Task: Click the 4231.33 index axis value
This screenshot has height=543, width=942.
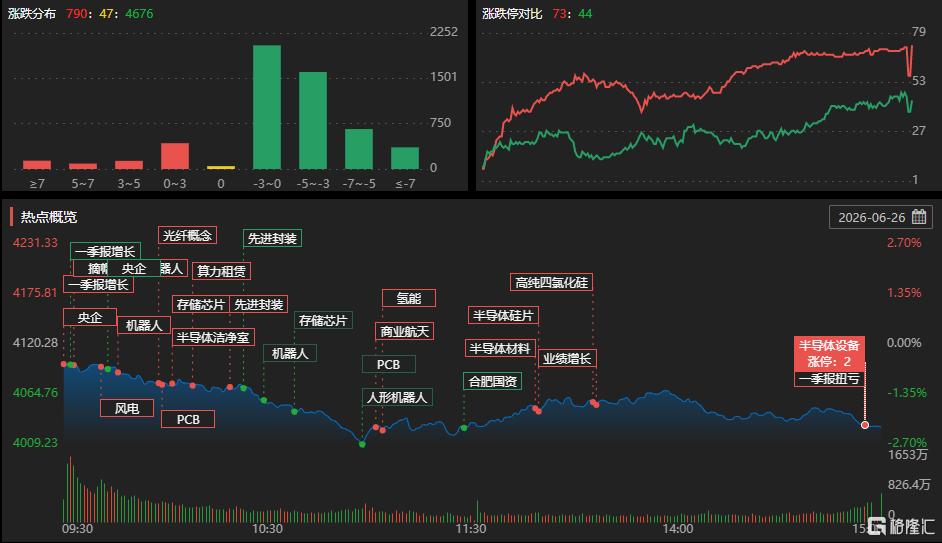Action: click(x=35, y=243)
